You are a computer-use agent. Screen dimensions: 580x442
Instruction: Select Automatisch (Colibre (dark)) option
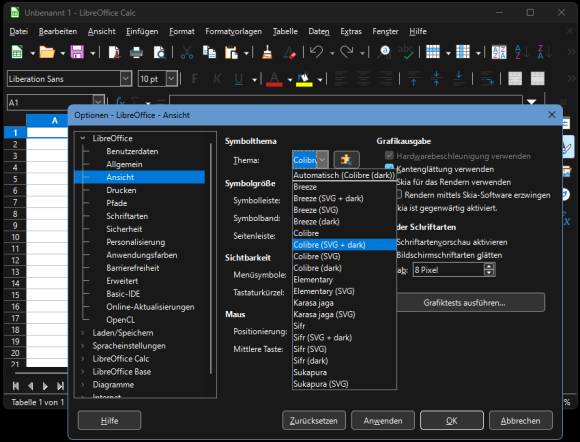344,175
